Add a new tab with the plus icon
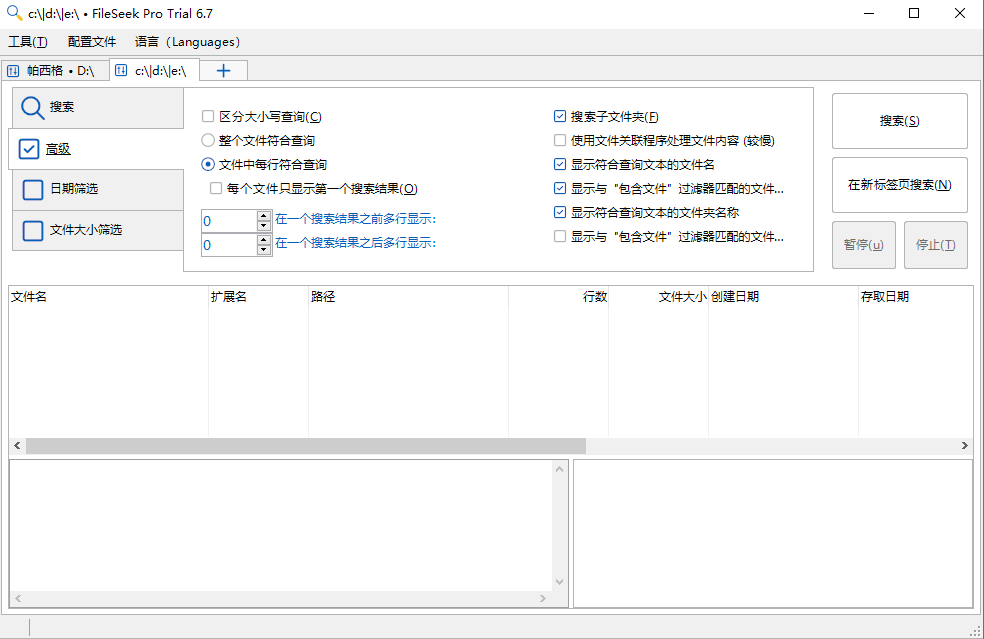This screenshot has width=984, height=639. [223, 71]
